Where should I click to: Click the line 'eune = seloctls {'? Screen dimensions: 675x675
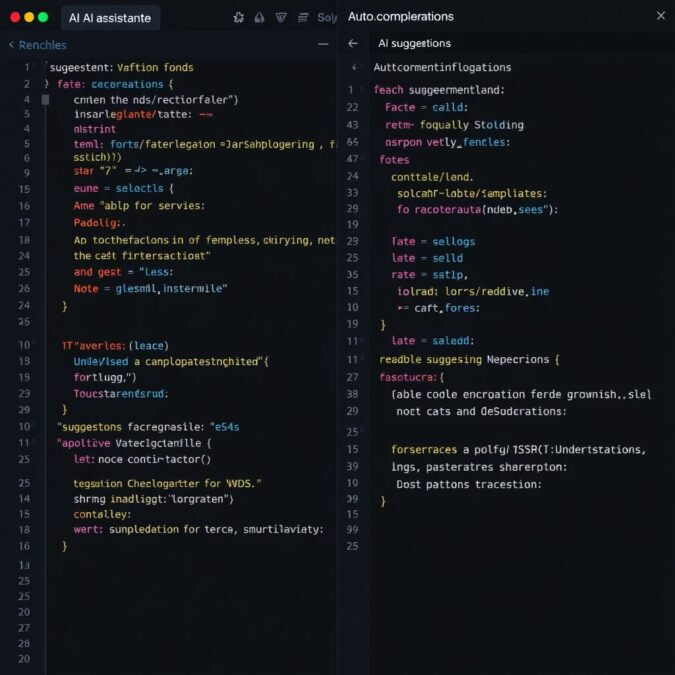(123, 188)
